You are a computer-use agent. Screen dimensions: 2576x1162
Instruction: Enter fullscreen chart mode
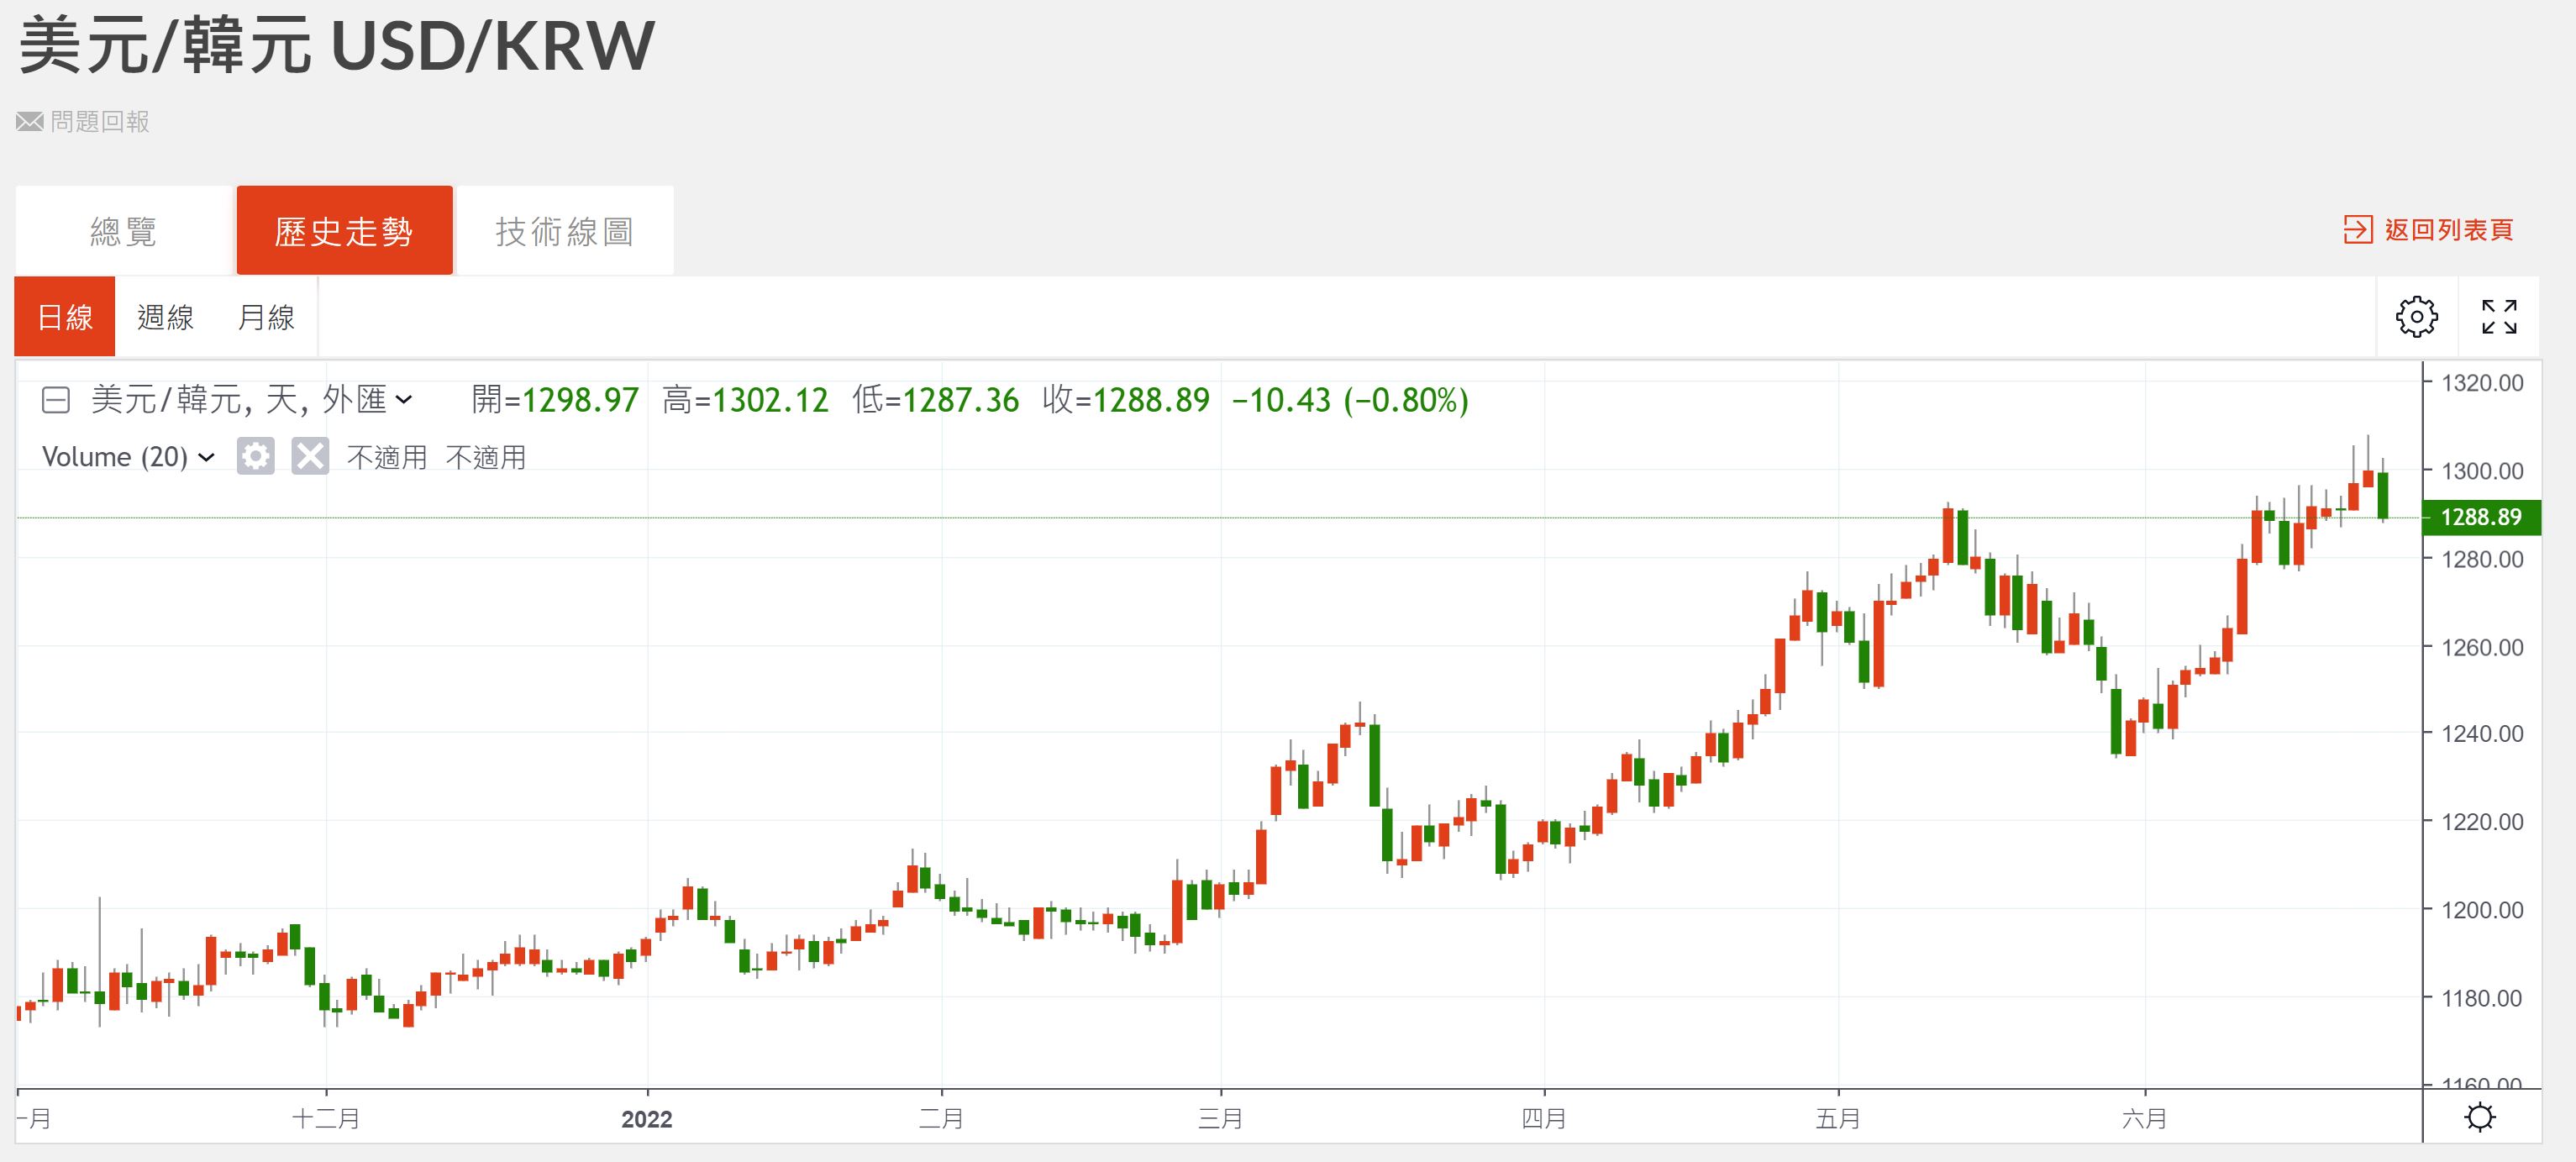pos(2498,317)
